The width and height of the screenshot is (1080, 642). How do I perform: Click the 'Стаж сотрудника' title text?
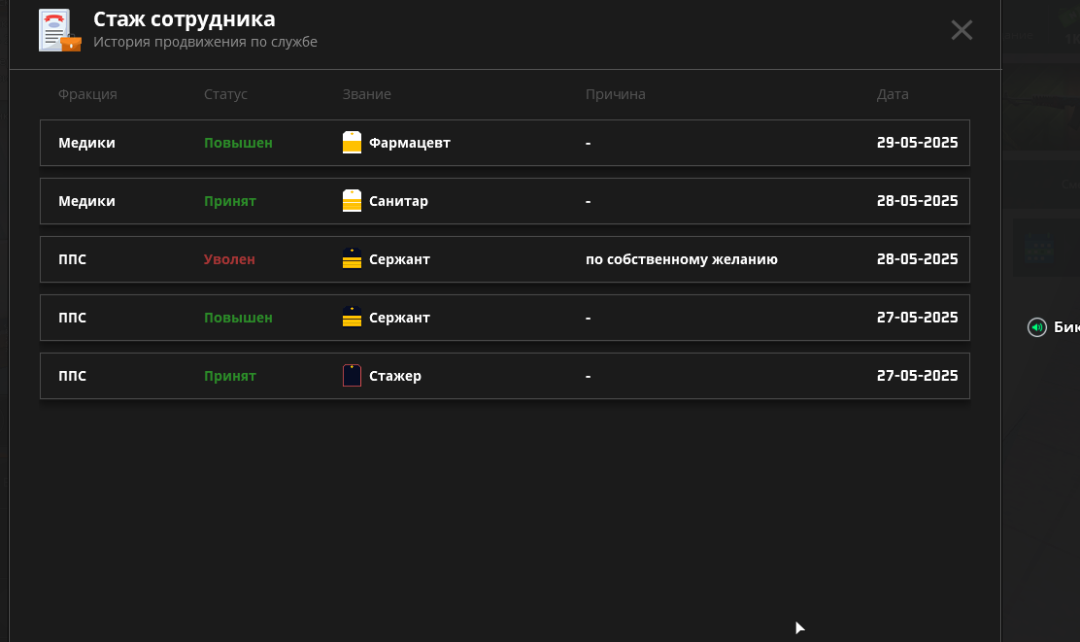[184, 19]
